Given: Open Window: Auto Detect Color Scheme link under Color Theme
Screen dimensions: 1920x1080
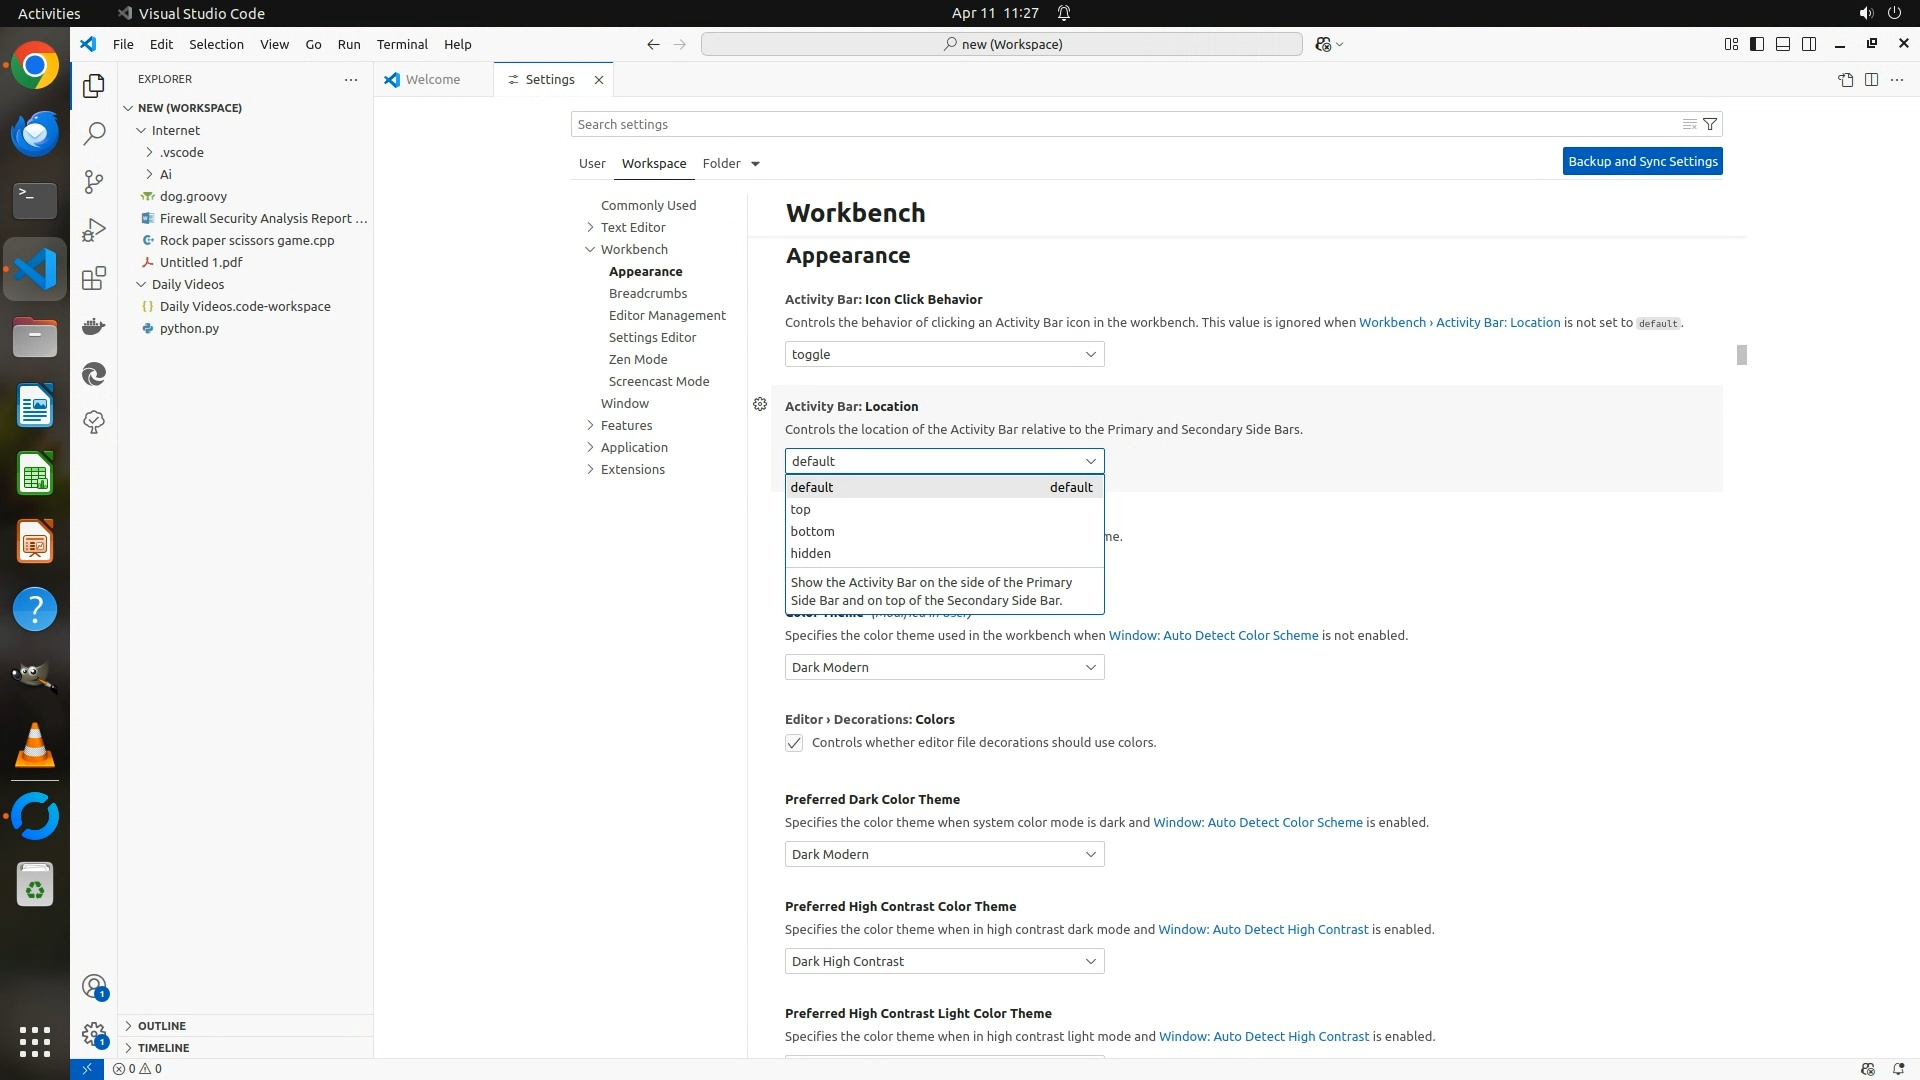Looking at the screenshot, I should tap(1213, 635).
